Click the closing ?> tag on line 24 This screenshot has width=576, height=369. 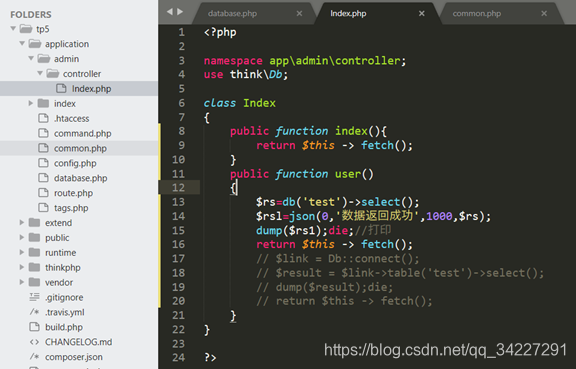coord(210,357)
